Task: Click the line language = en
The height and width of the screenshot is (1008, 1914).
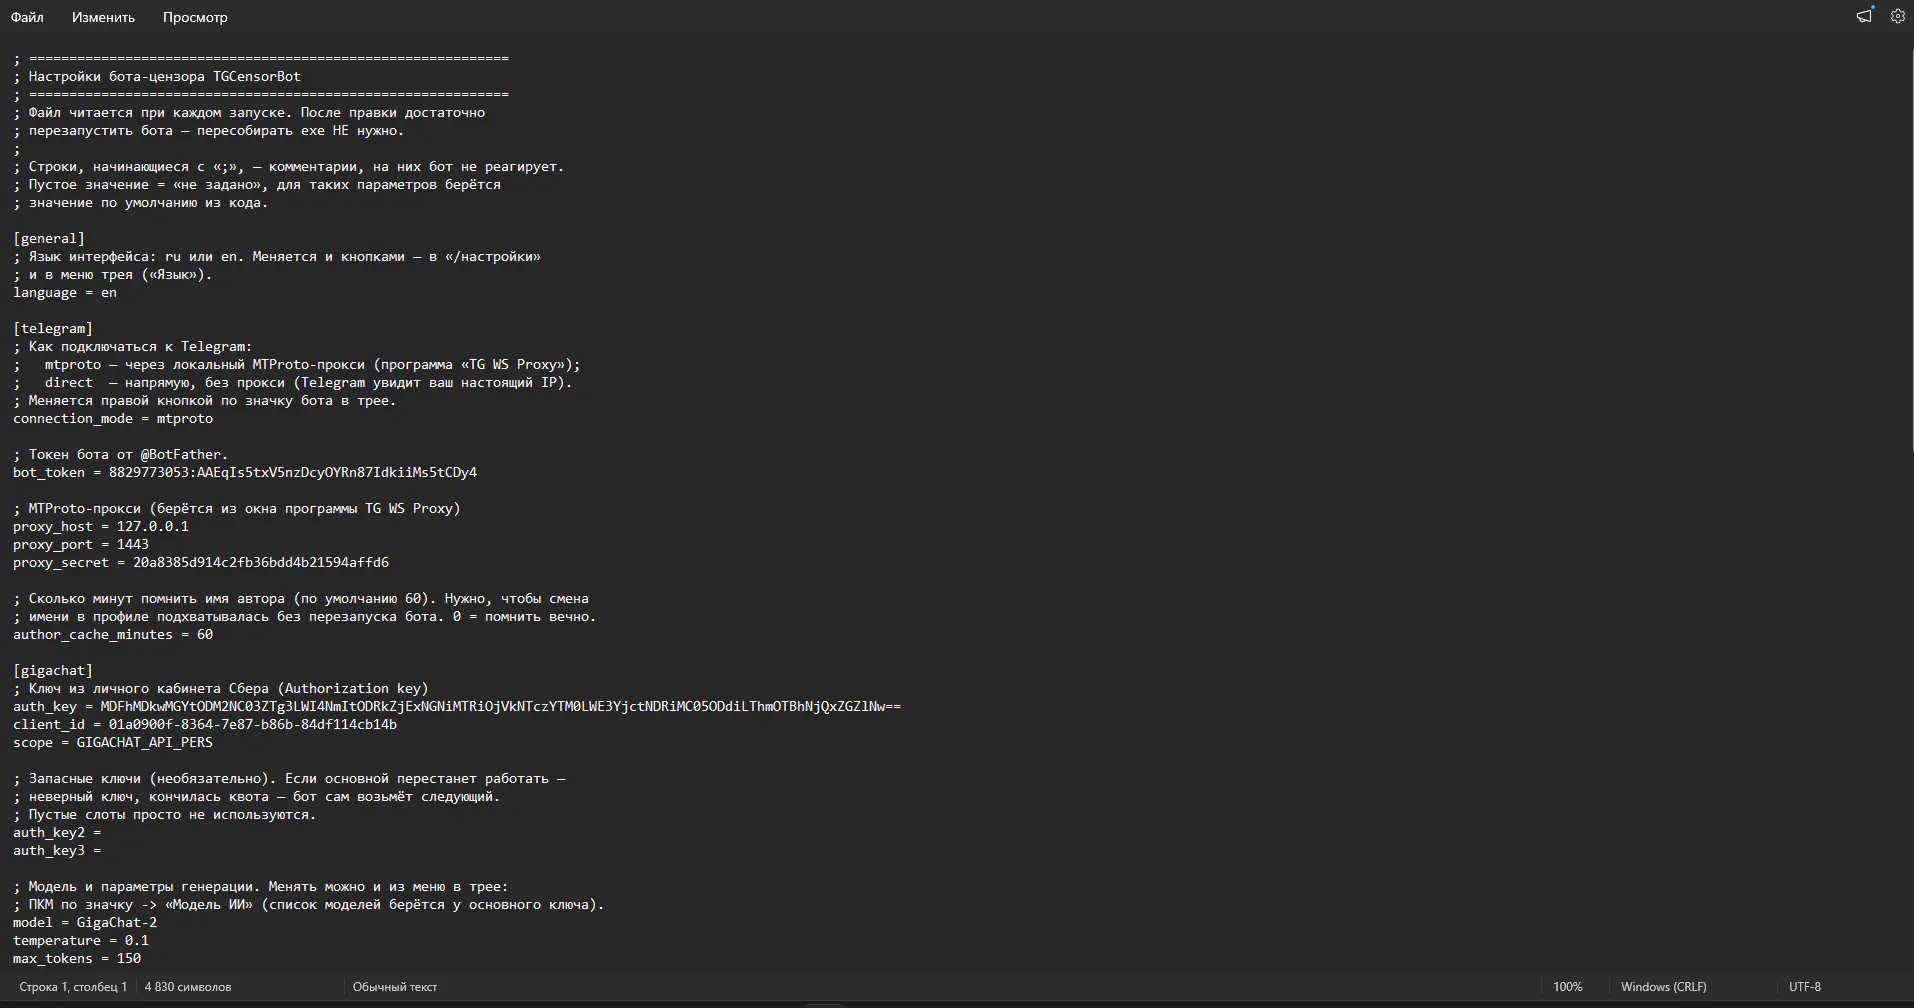Action: 65,292
